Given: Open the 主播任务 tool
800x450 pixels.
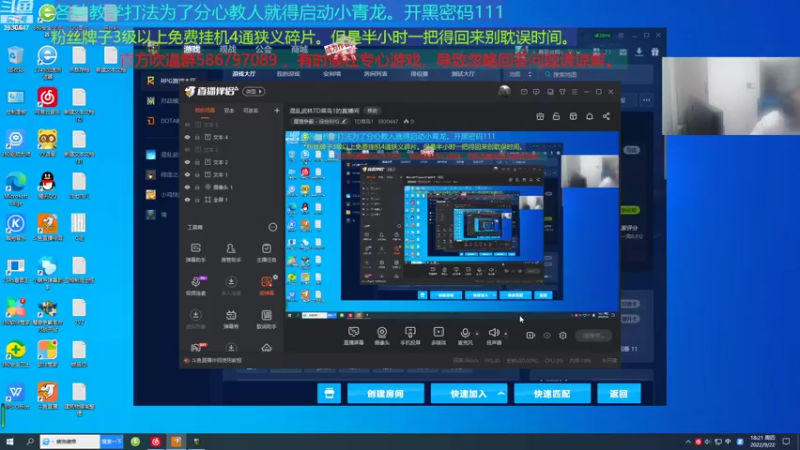Looking at the screenshot, I should click(266, 253).
